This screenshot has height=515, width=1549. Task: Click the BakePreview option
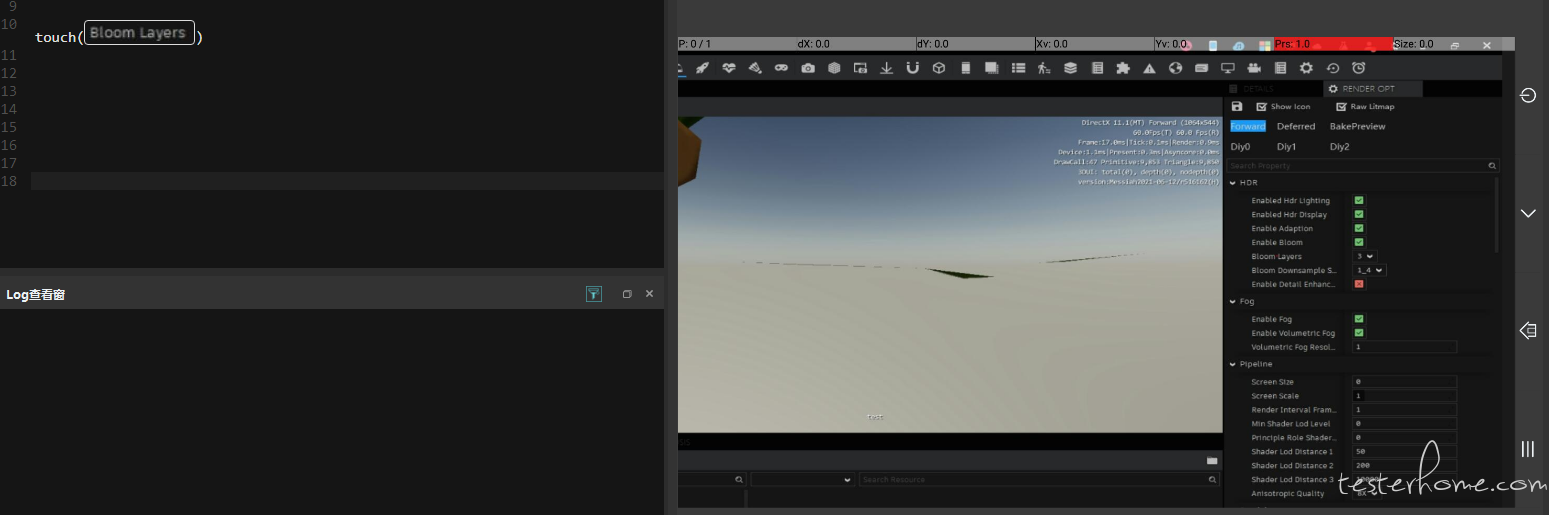[1357, 126]
